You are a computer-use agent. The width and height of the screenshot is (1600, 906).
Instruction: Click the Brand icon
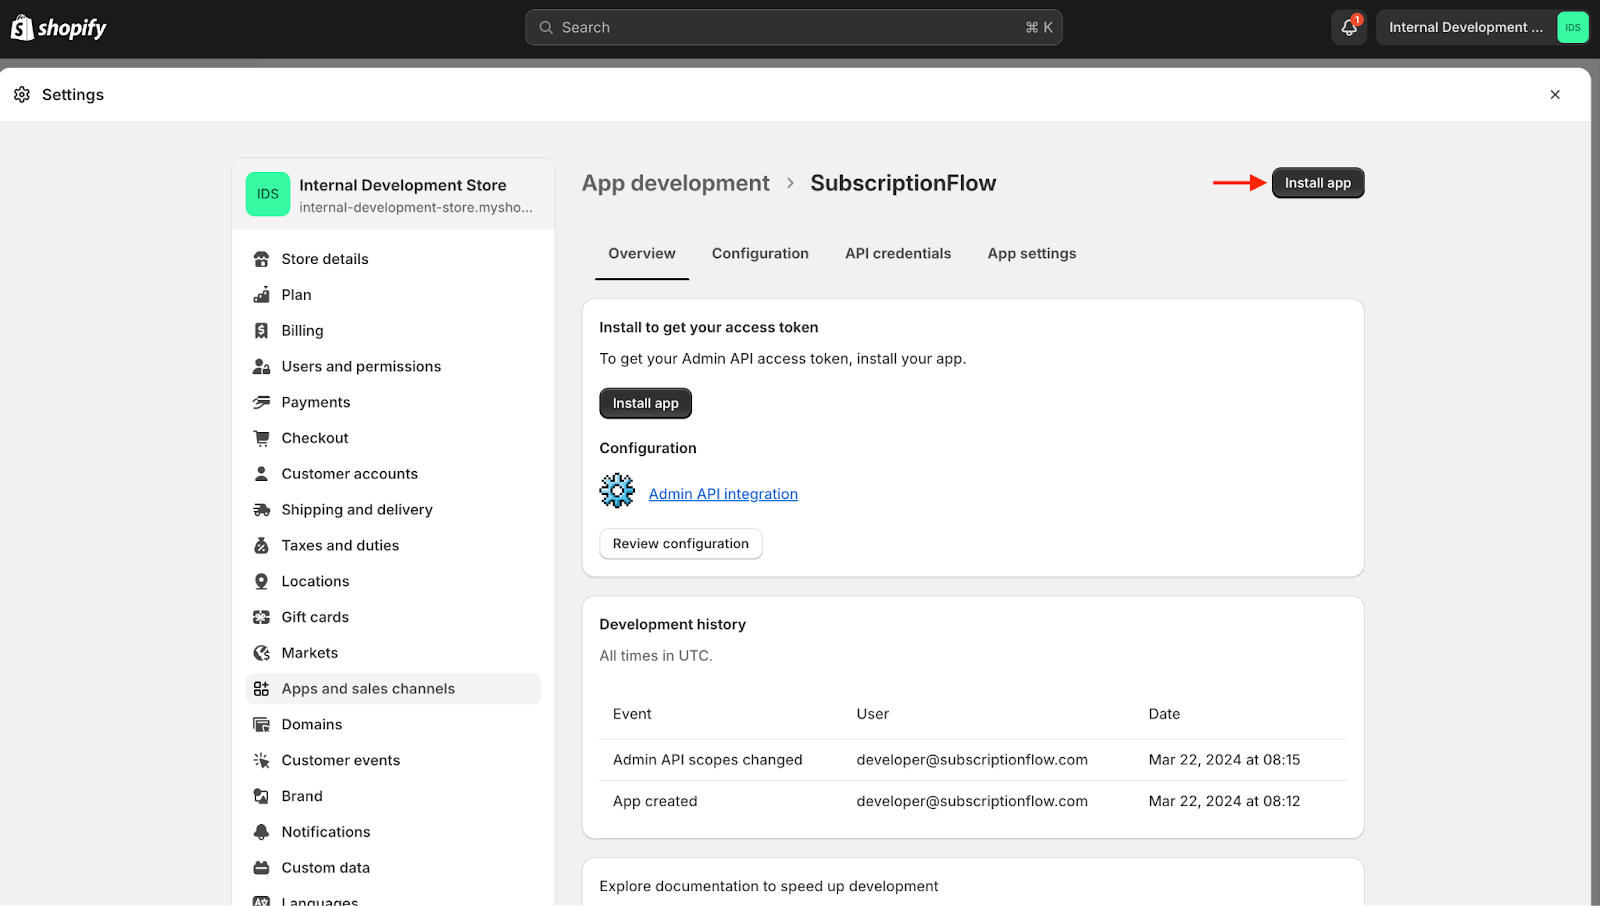pyautogui.click(x=261, y=796)
